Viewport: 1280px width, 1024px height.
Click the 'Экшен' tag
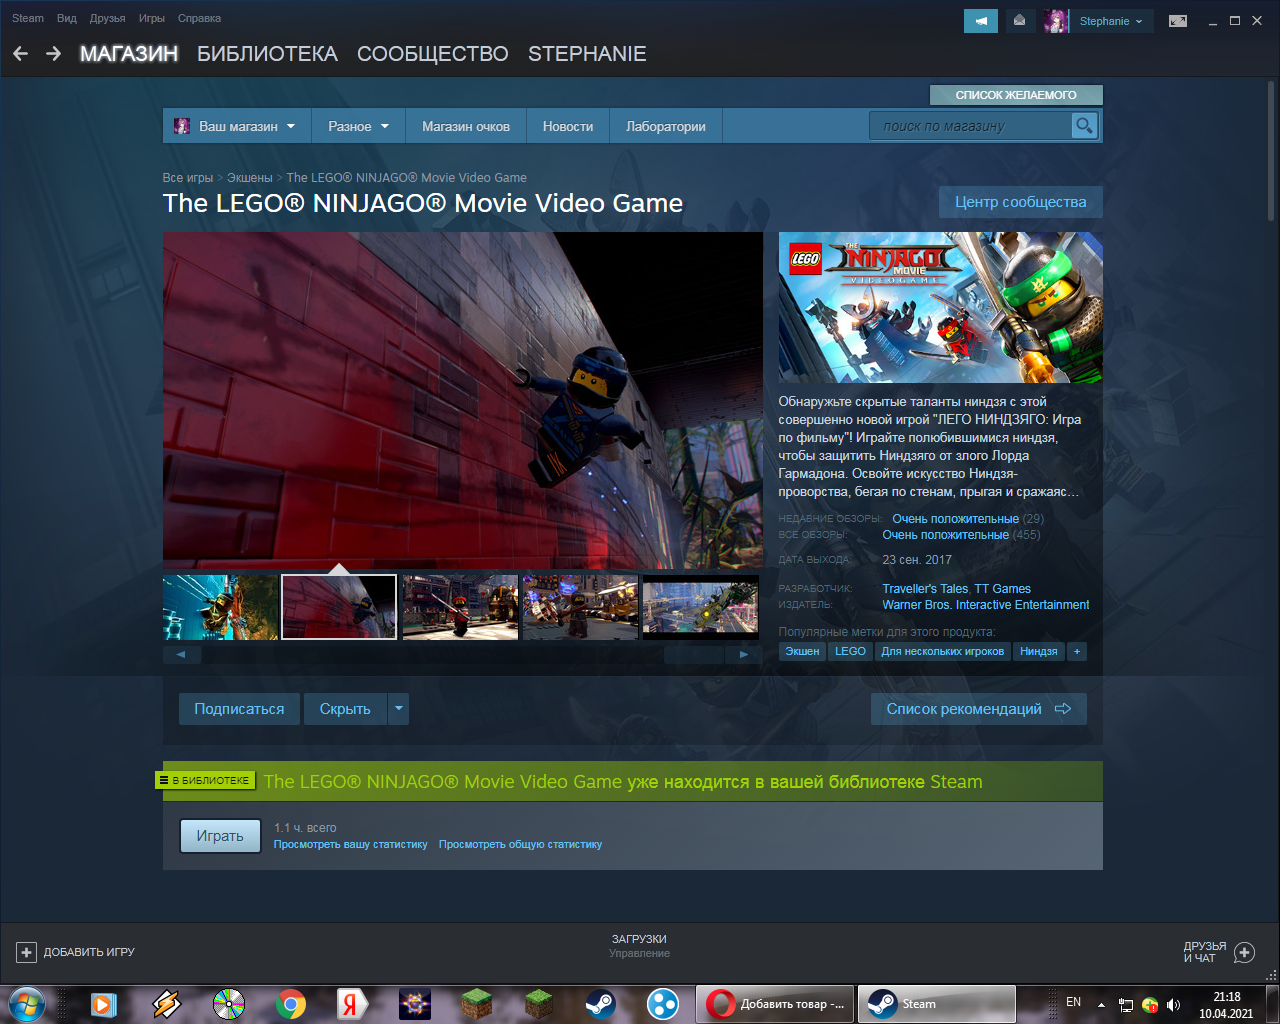coord(802,651)
